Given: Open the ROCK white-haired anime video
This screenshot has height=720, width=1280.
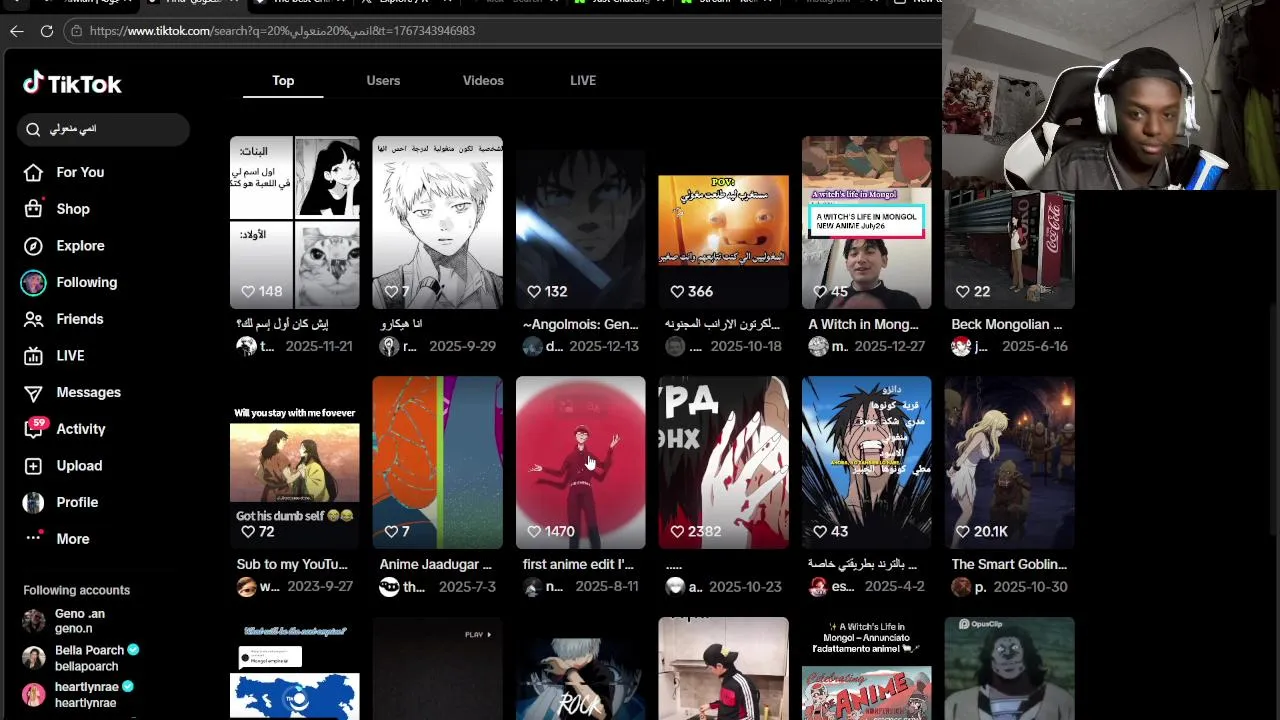Looking at the screenshot, I should [x=581, y=668].
